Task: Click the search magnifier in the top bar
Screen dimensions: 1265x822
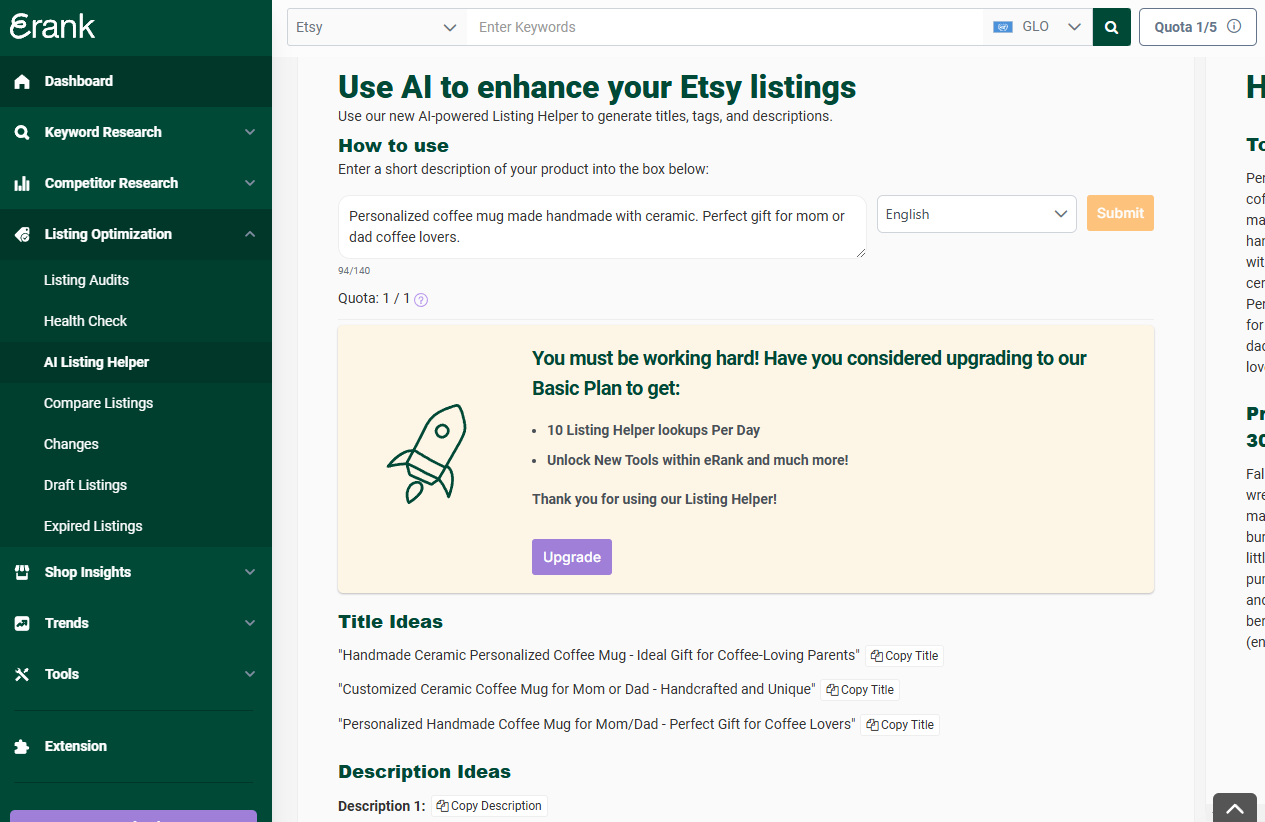Action: pyautogui.click(x=1111, y=26)
